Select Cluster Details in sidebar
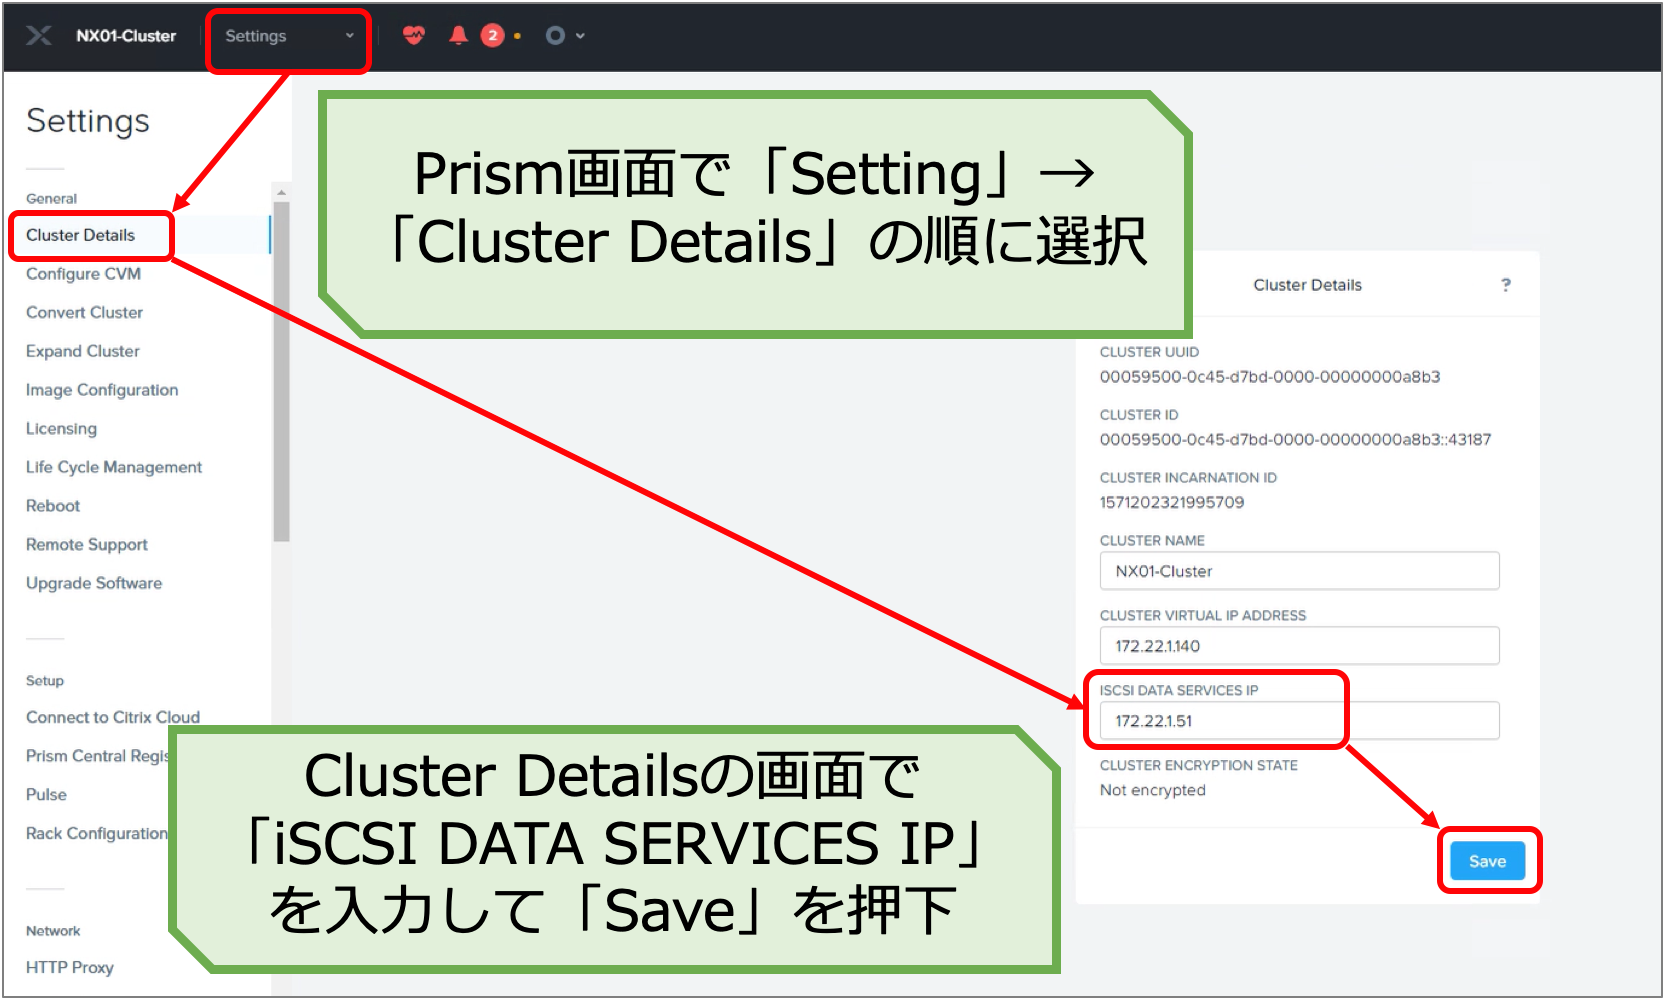This screenshot has height=1001, width=1666. point(80,235)
